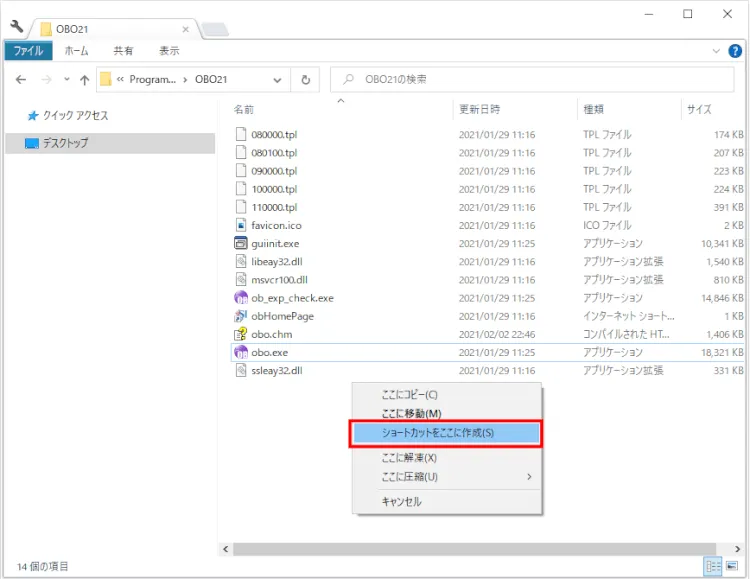Open the ここに圧縮(U) submenu arrow
This screenshot has height=579, width=750.
click(529, 477)
